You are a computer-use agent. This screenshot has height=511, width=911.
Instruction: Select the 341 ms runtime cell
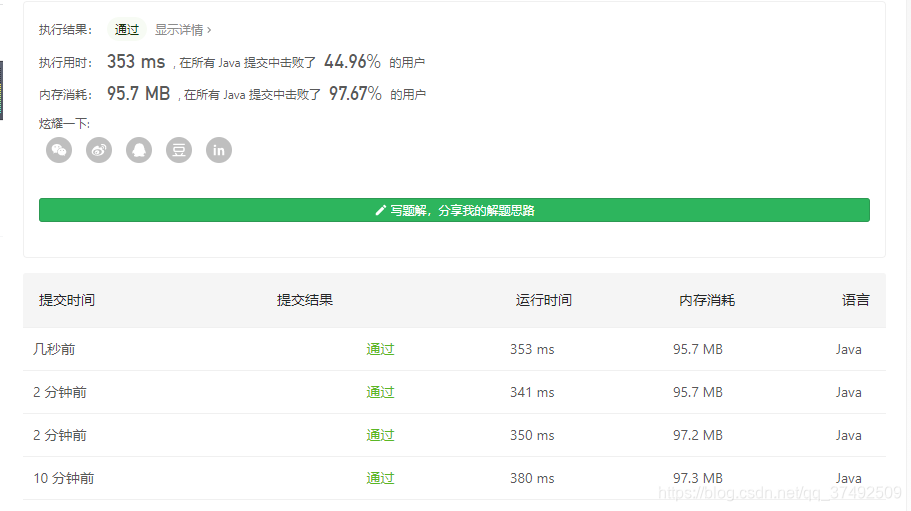point(532,392)
